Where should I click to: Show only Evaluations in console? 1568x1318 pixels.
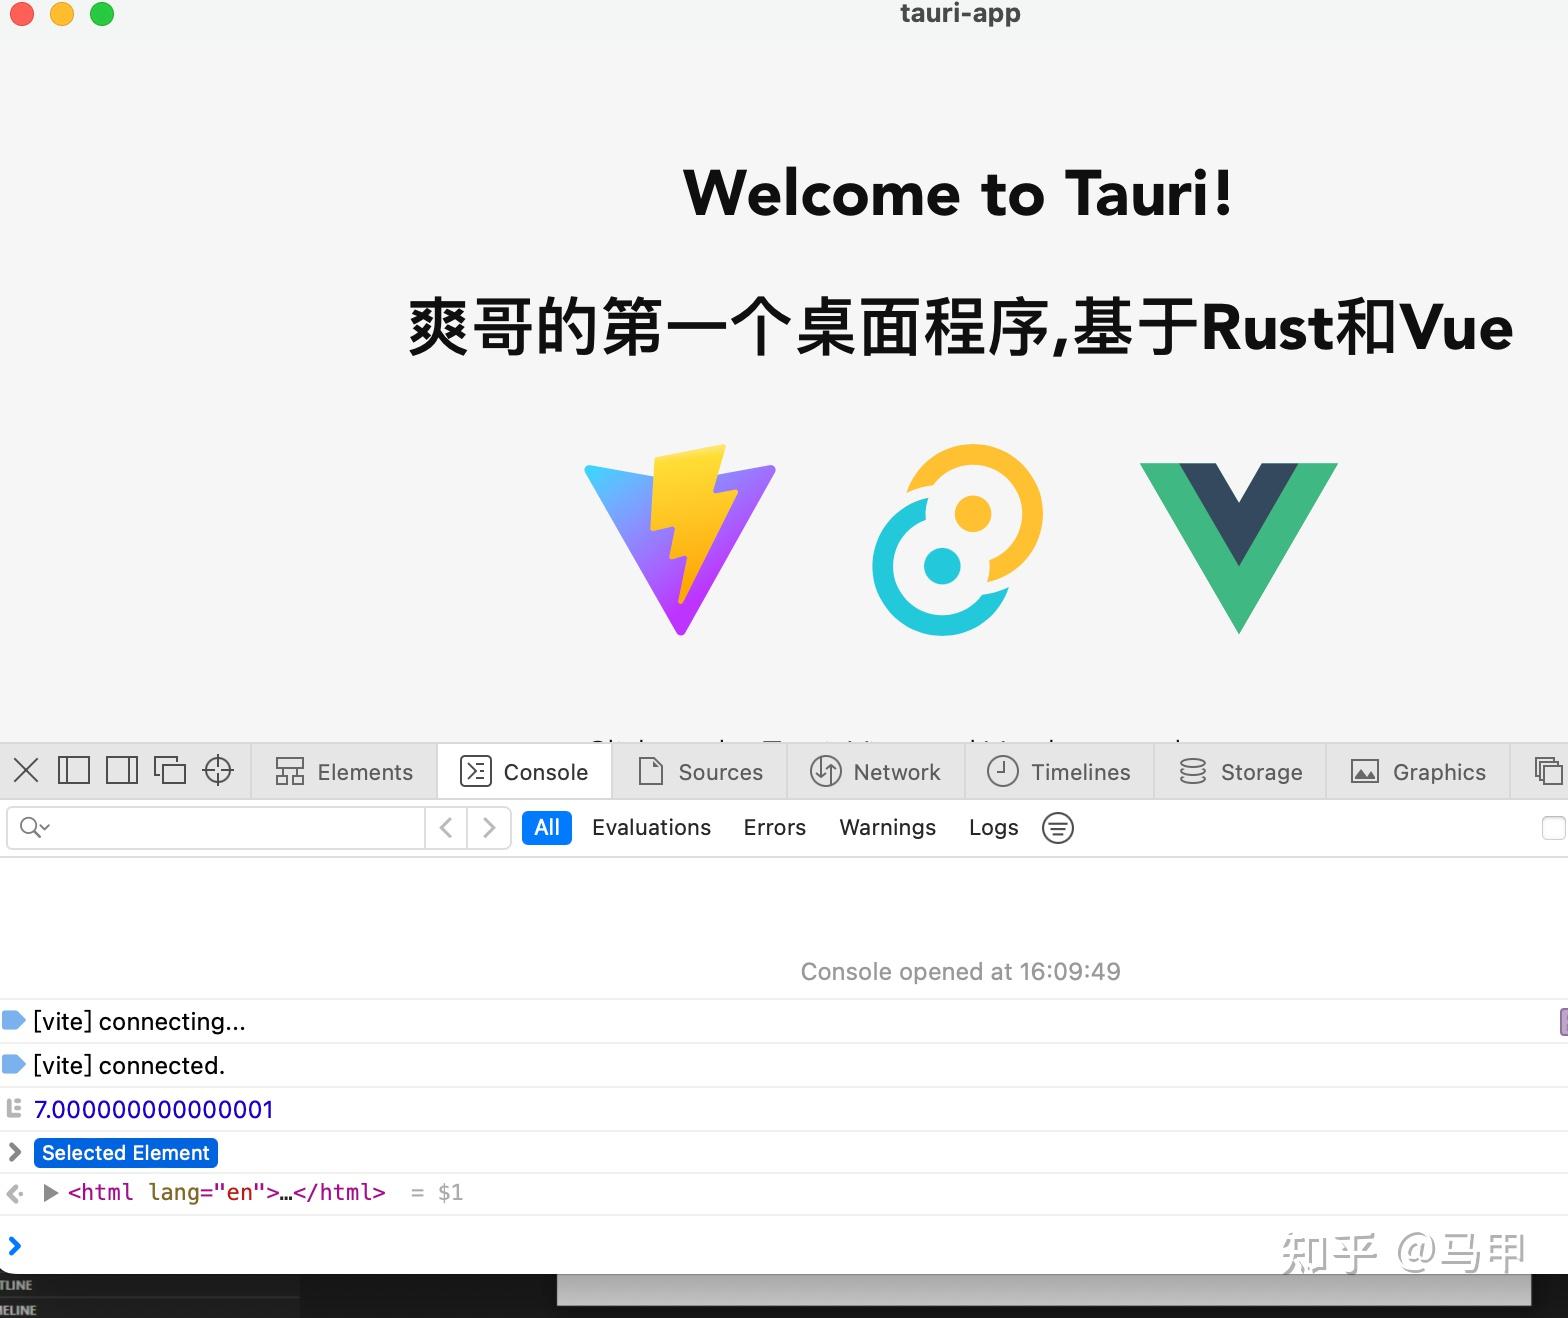pyautogui.click(x=651, y=828)
